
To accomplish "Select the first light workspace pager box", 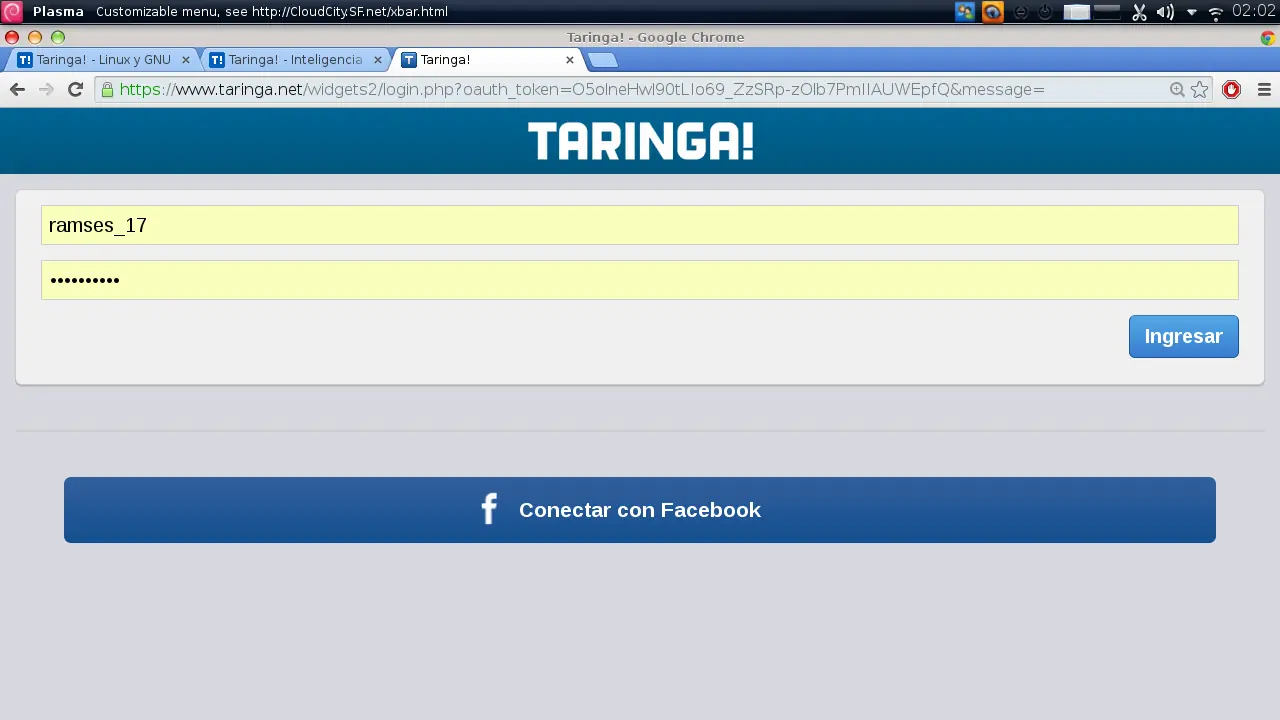I will 1076,12.
